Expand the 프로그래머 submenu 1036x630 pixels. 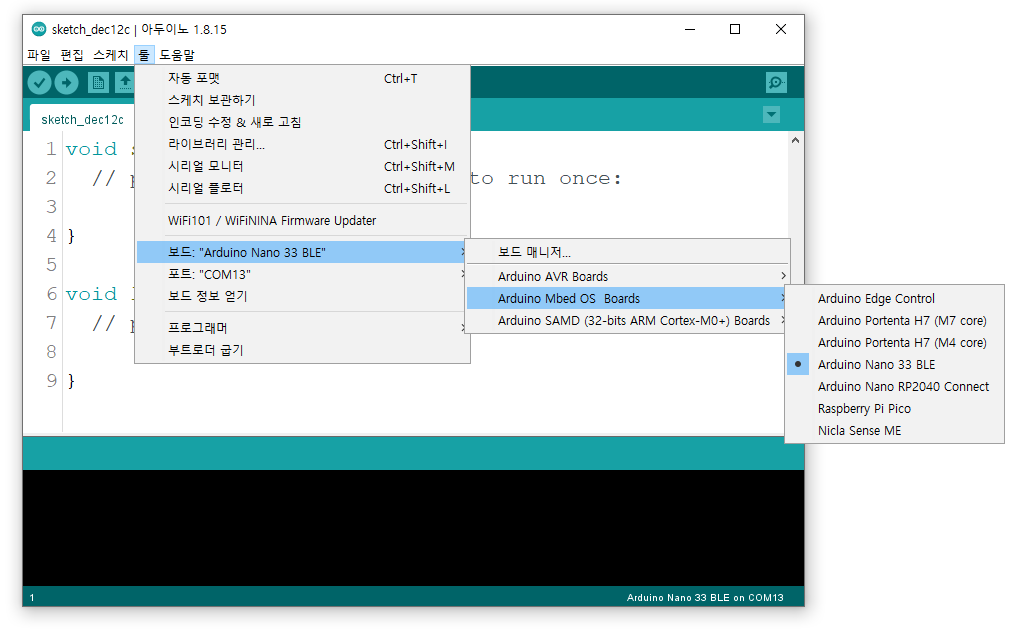point(303,328)
